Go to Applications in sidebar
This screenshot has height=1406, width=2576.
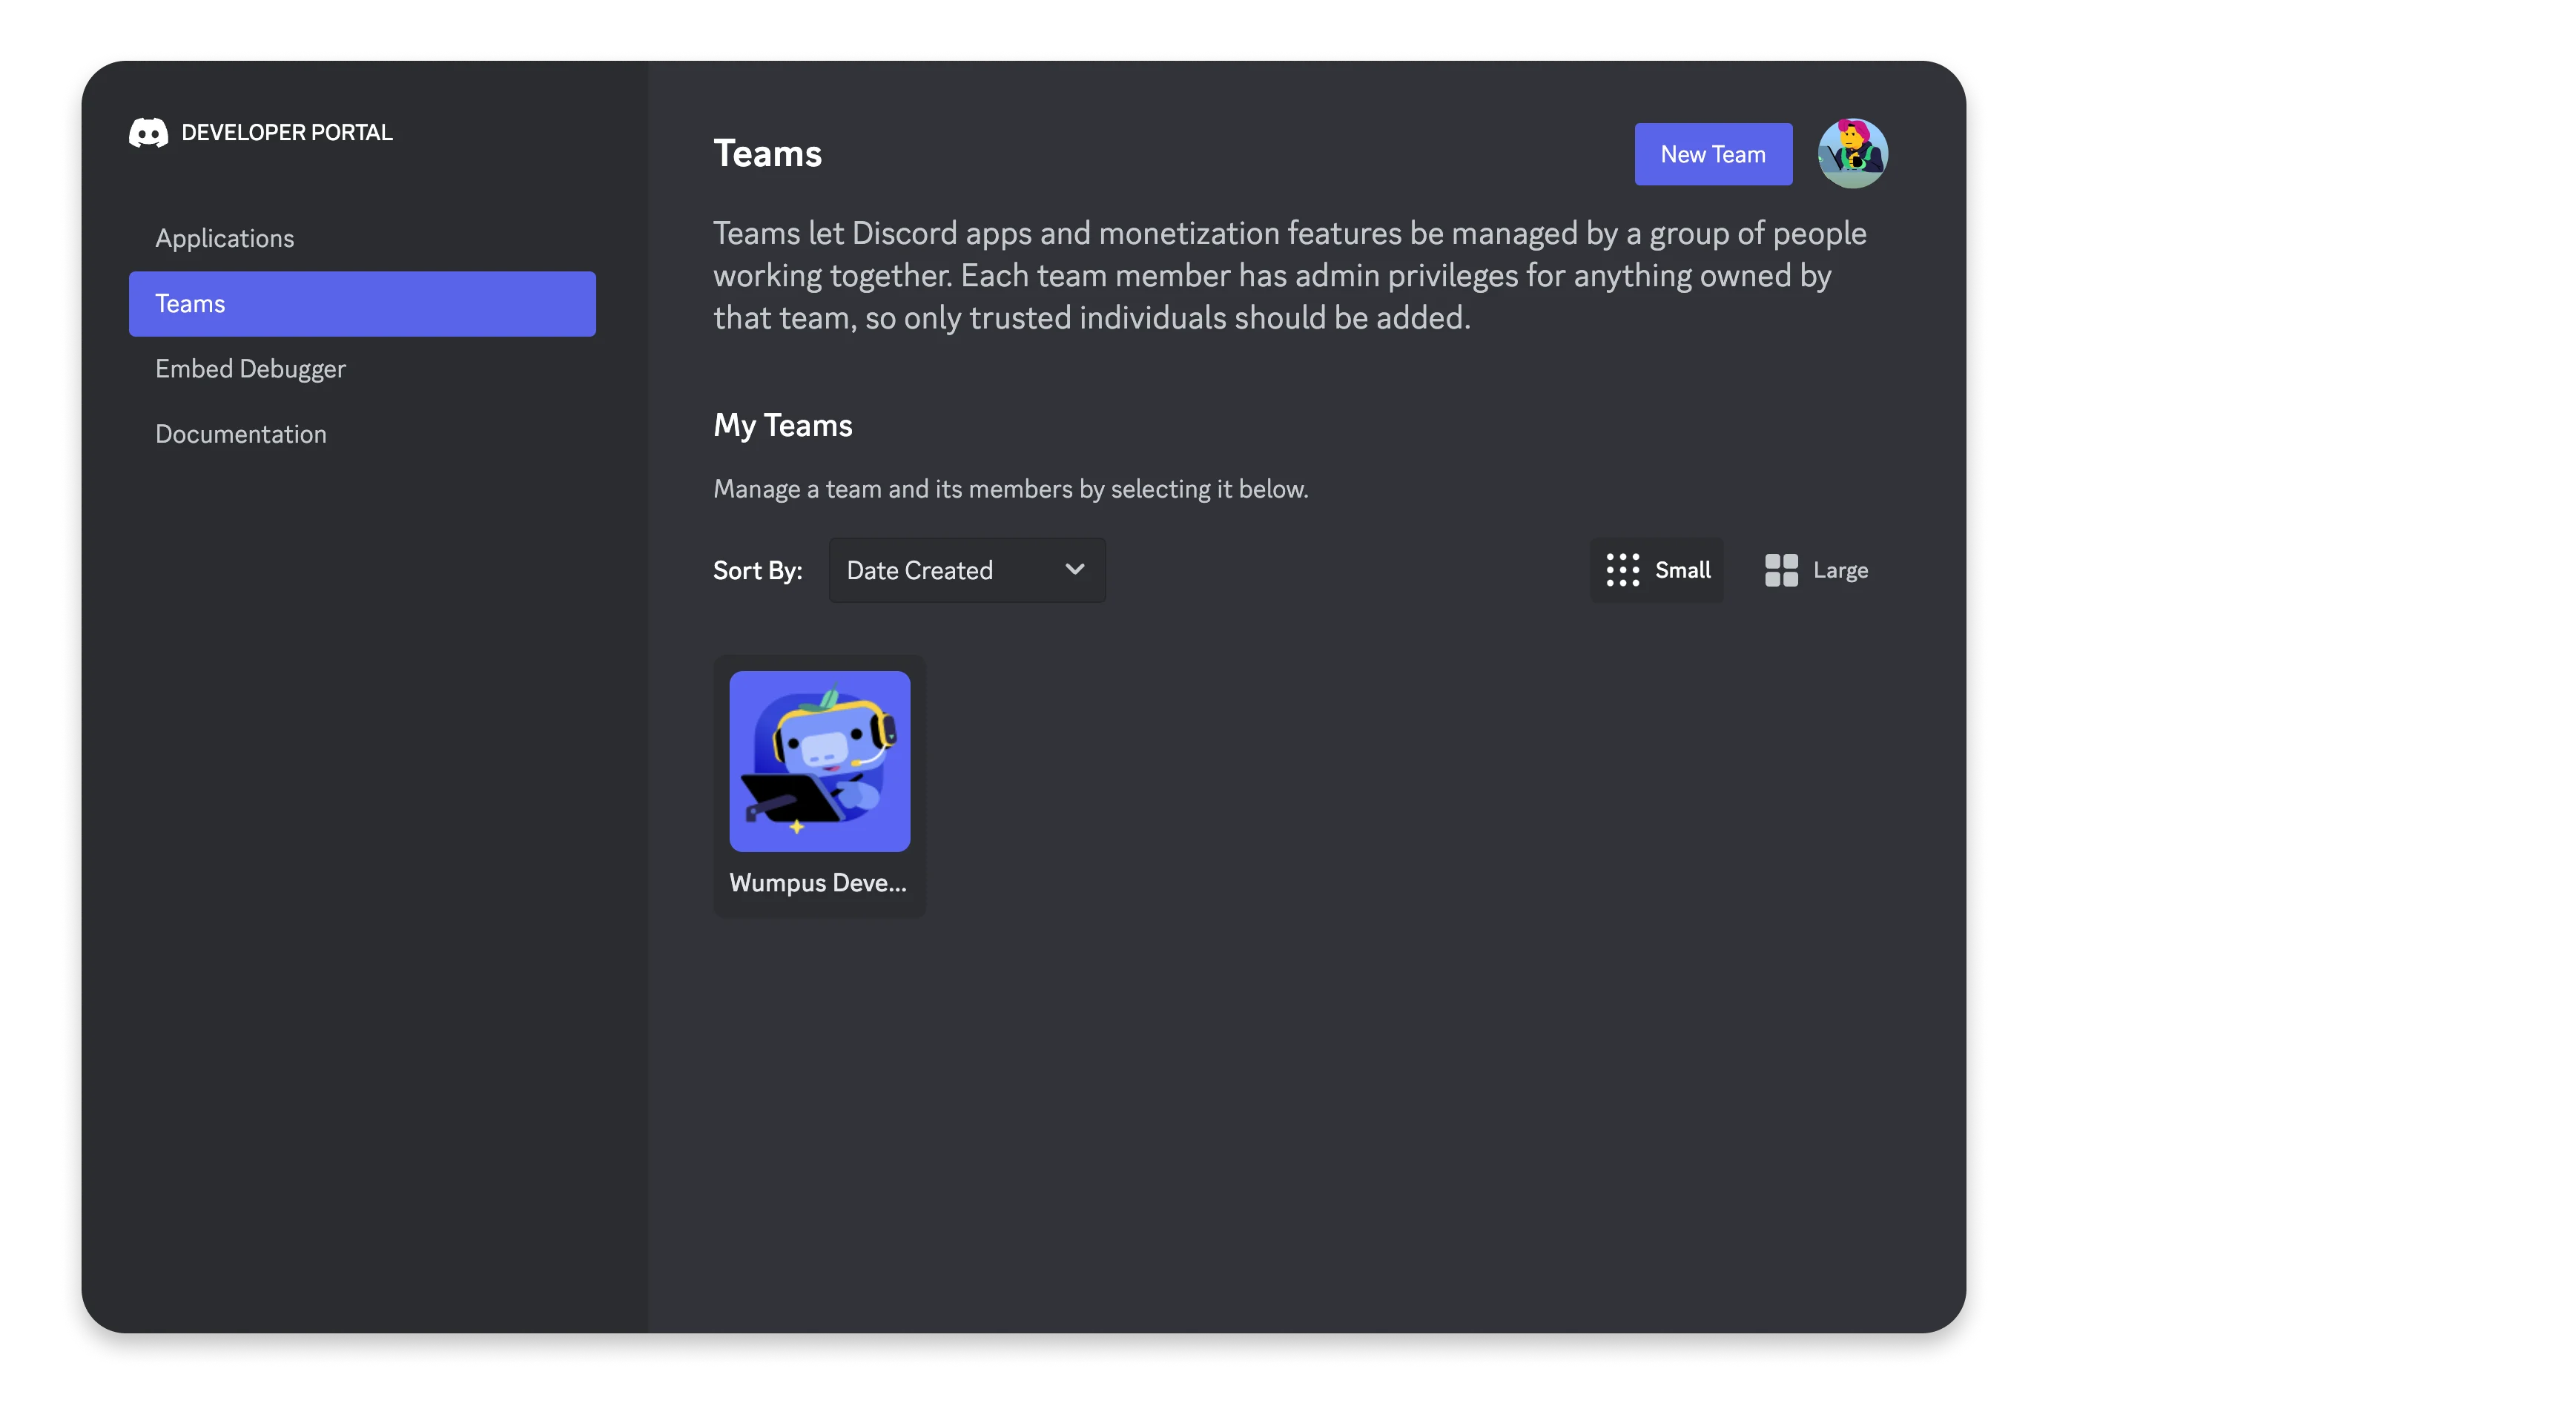pos(362,238)
